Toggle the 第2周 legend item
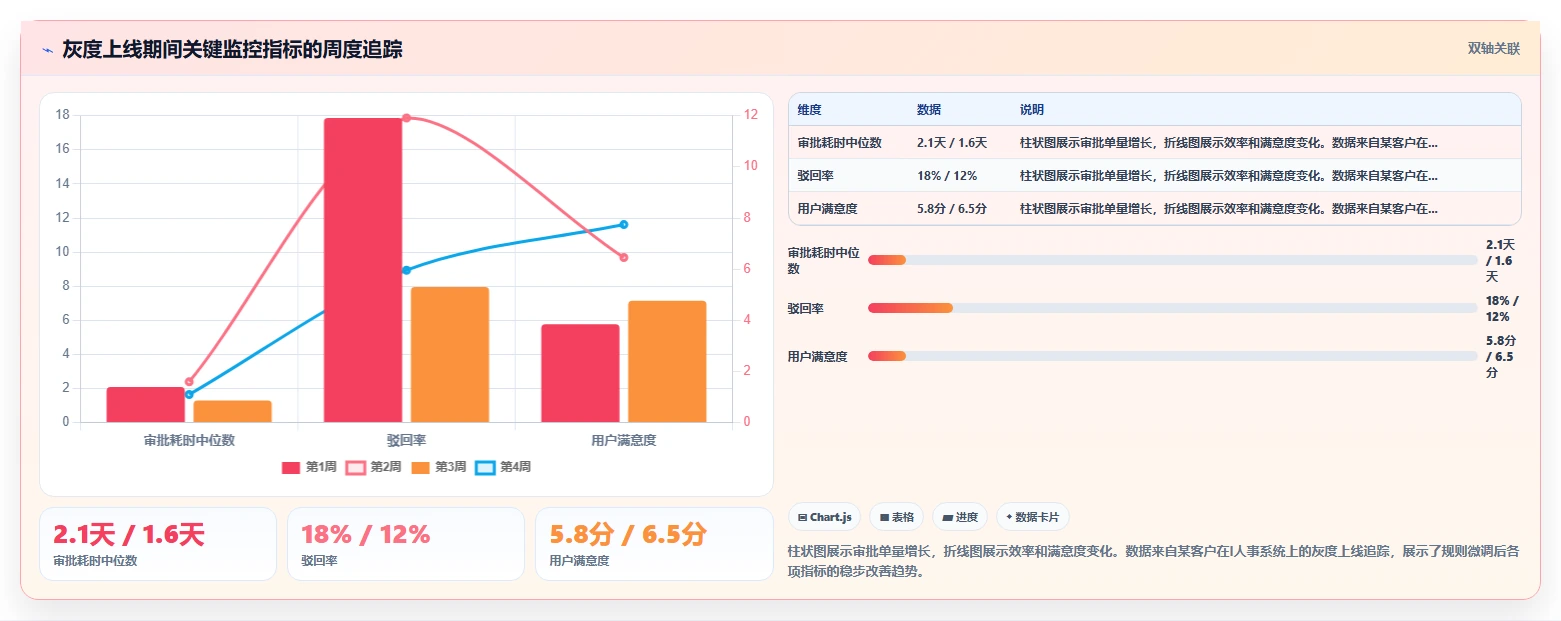This screenshot has width=1561, height=621. click(374, 467)
